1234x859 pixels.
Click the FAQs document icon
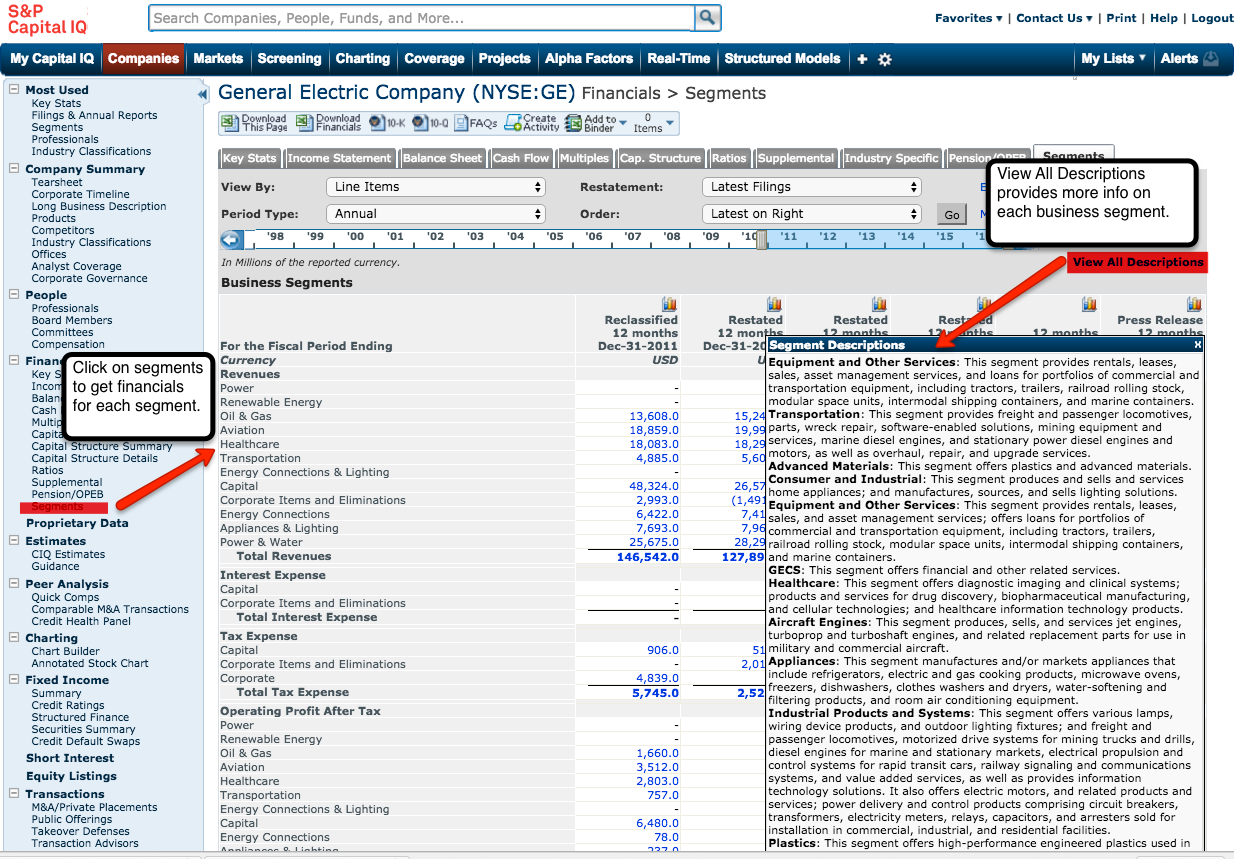coord(461,123)
